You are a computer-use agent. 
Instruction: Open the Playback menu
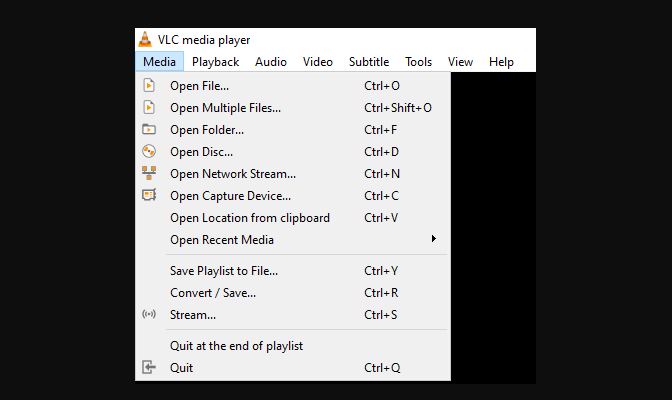coord(215,62)
